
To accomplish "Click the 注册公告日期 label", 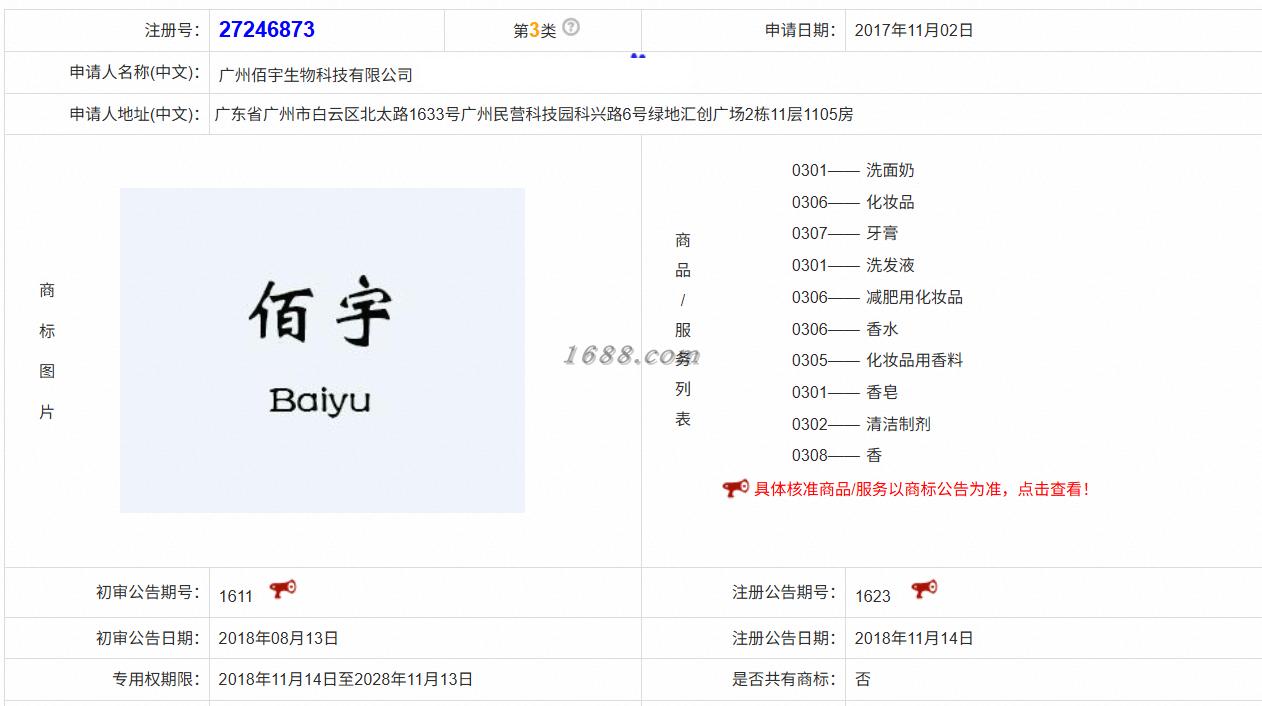I will coord(784,638).
